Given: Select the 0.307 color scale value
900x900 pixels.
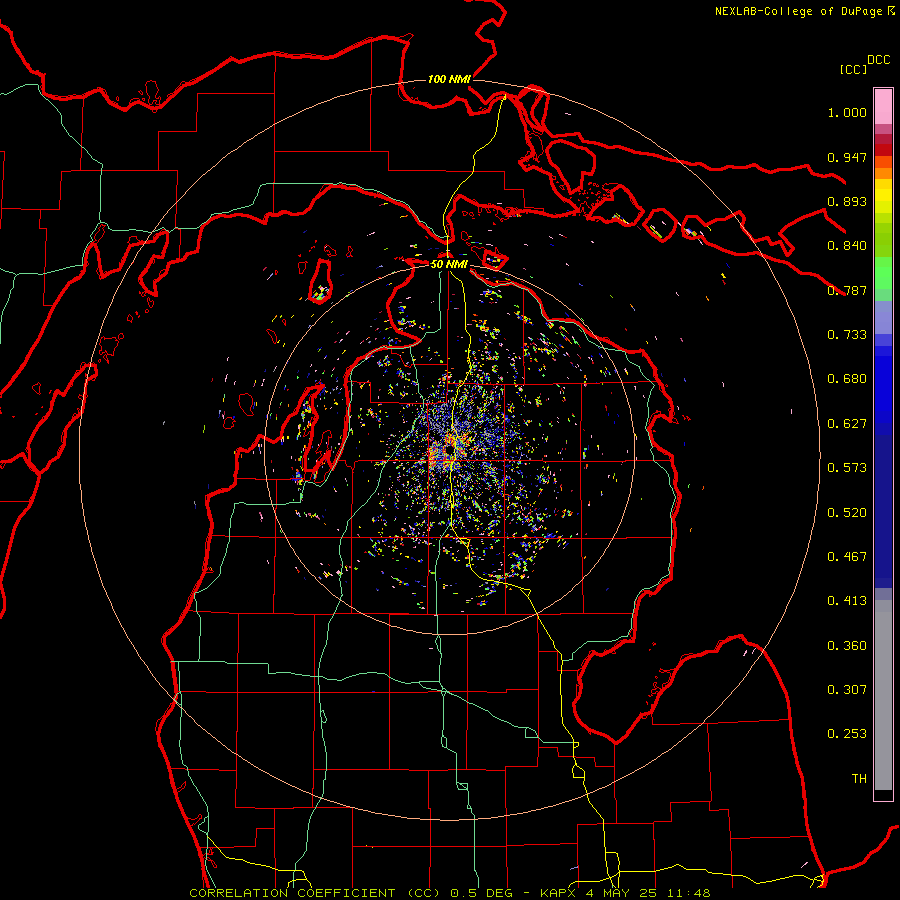Looking at the screenshot, I should tap(847, 690).
